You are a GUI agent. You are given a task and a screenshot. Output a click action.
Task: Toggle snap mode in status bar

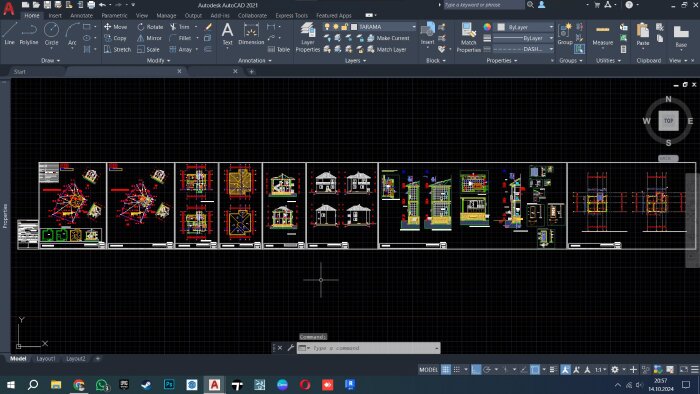pyautogui.click(x=457, y=369)
